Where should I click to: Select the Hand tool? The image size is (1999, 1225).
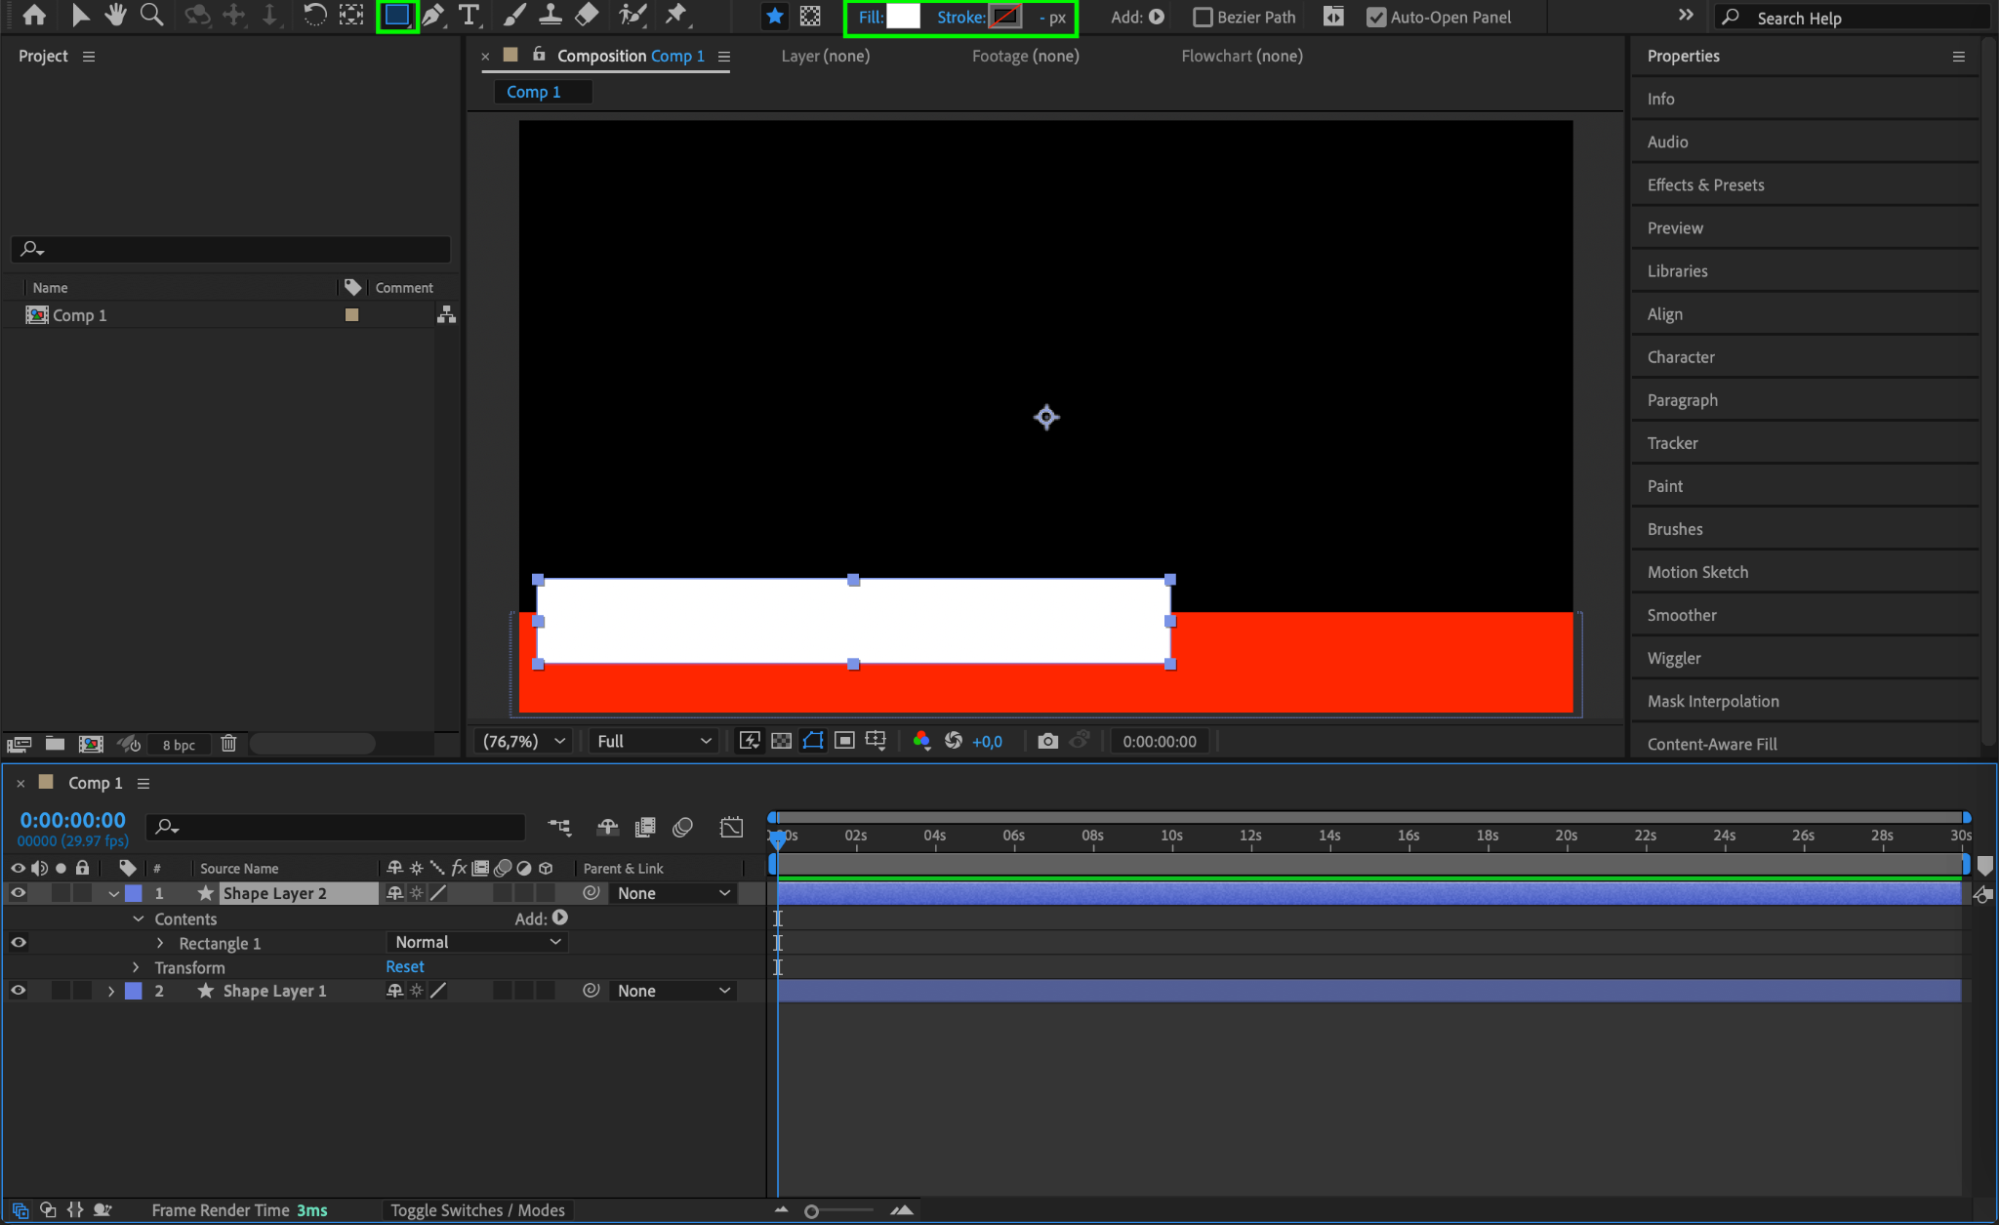click(115, 16)
